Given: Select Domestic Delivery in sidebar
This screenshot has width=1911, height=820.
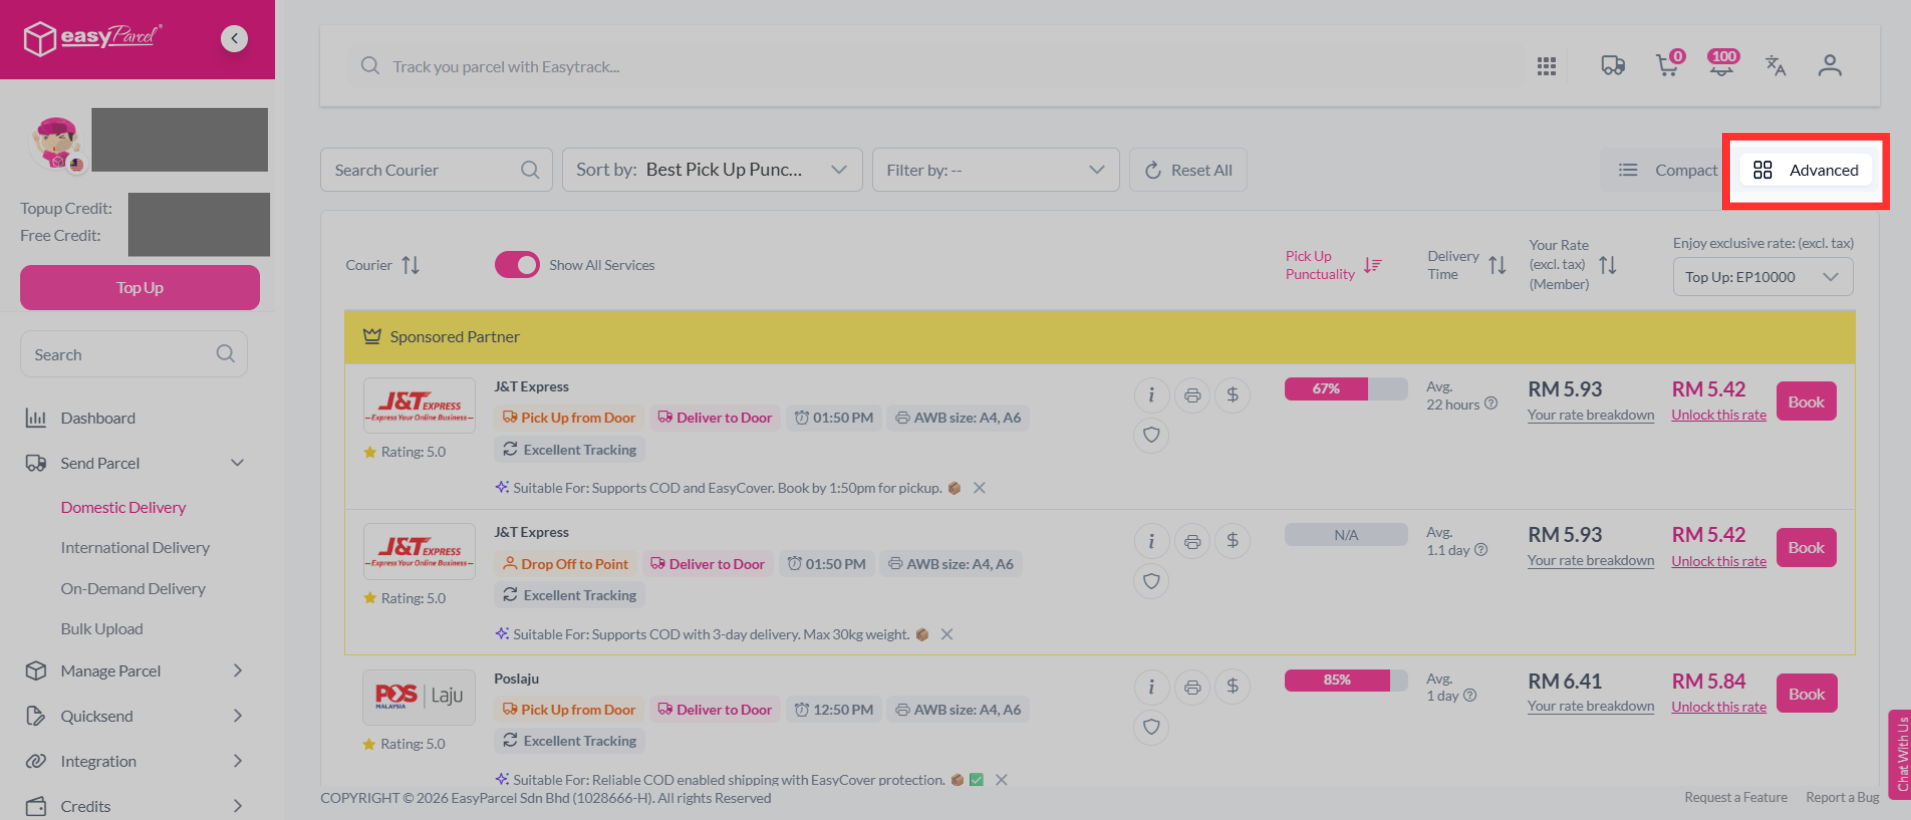Looking at the screenshot, I should point(123,507).
